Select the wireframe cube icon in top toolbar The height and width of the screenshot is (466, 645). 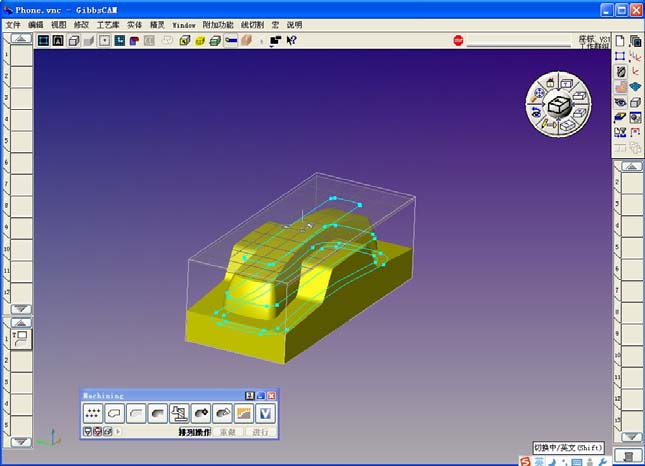click(x=74, y=41)
